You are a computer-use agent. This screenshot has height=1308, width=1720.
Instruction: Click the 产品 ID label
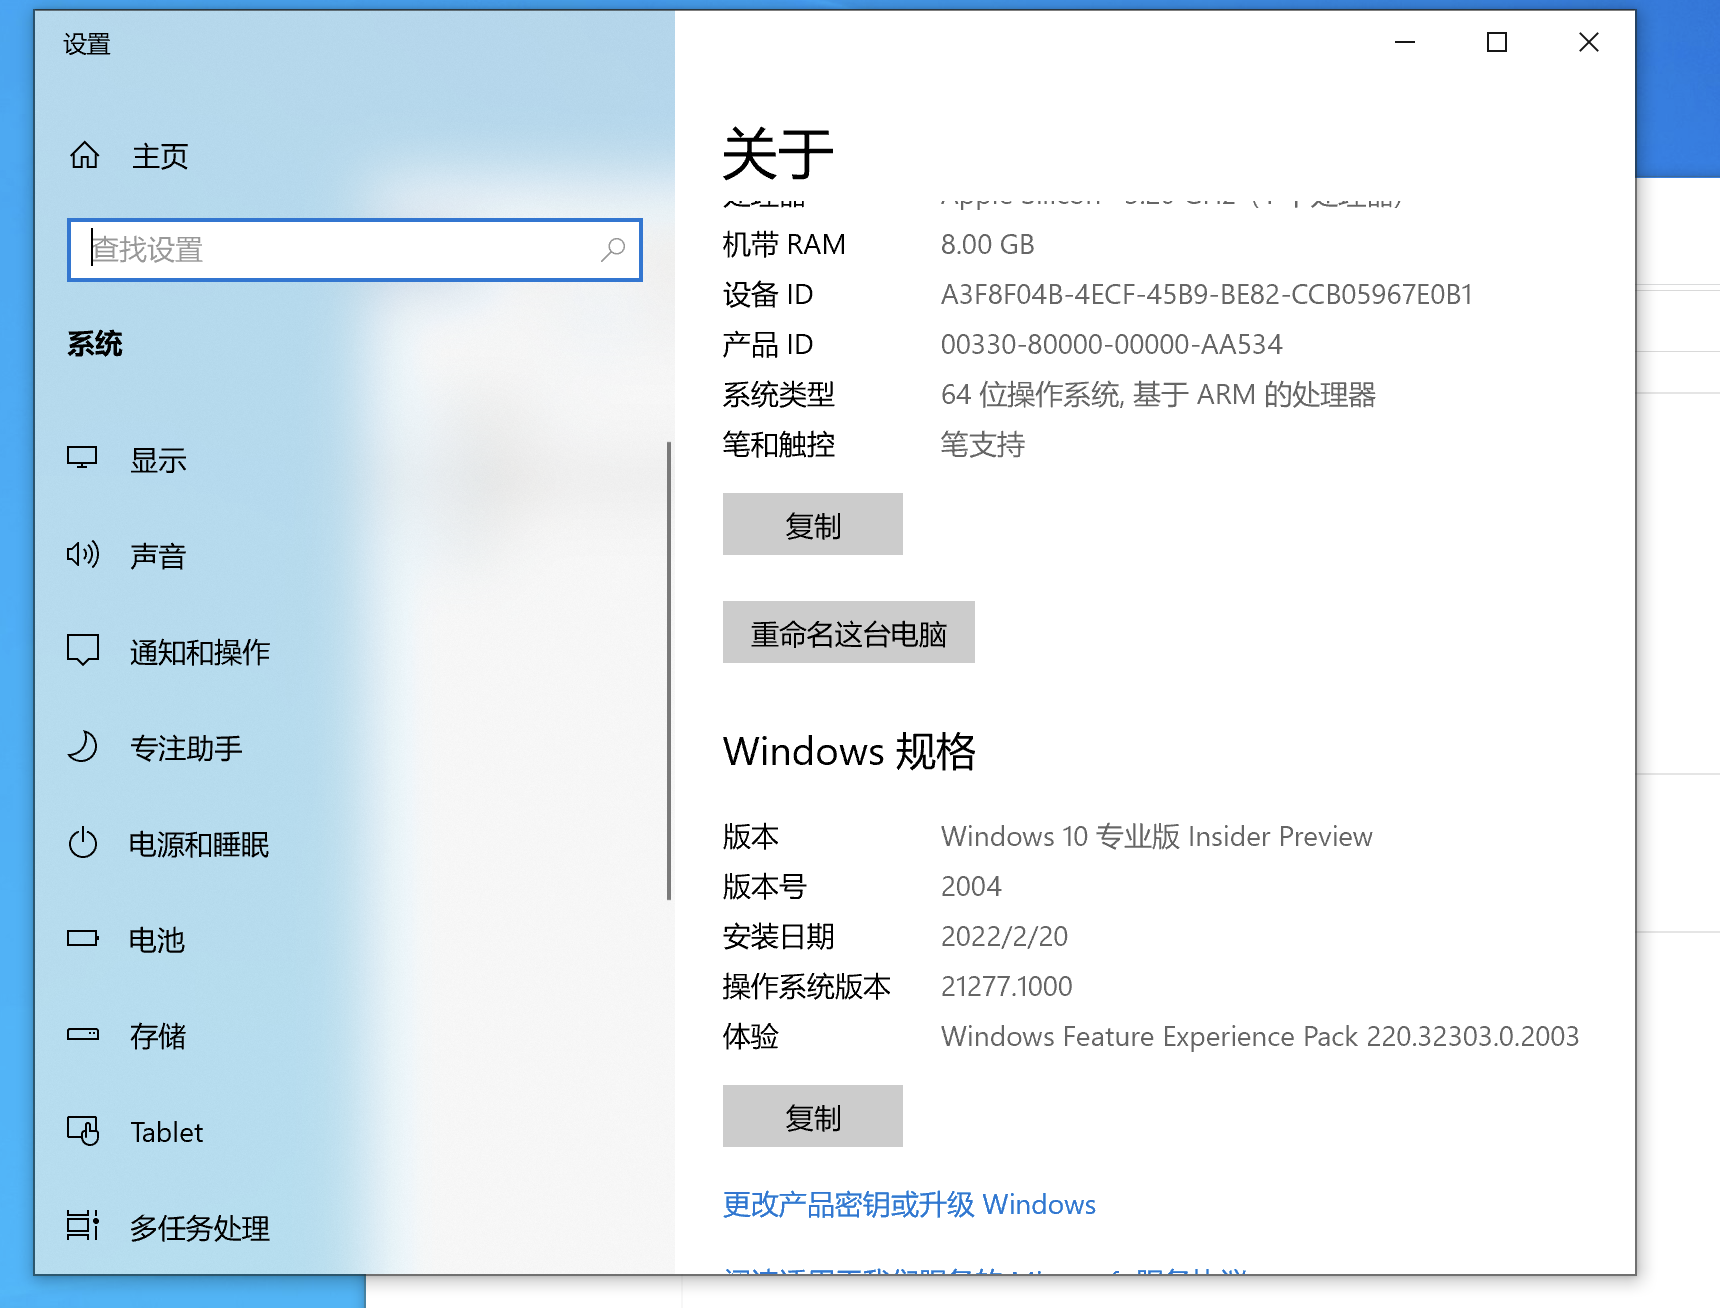click(x=768, y=344)
